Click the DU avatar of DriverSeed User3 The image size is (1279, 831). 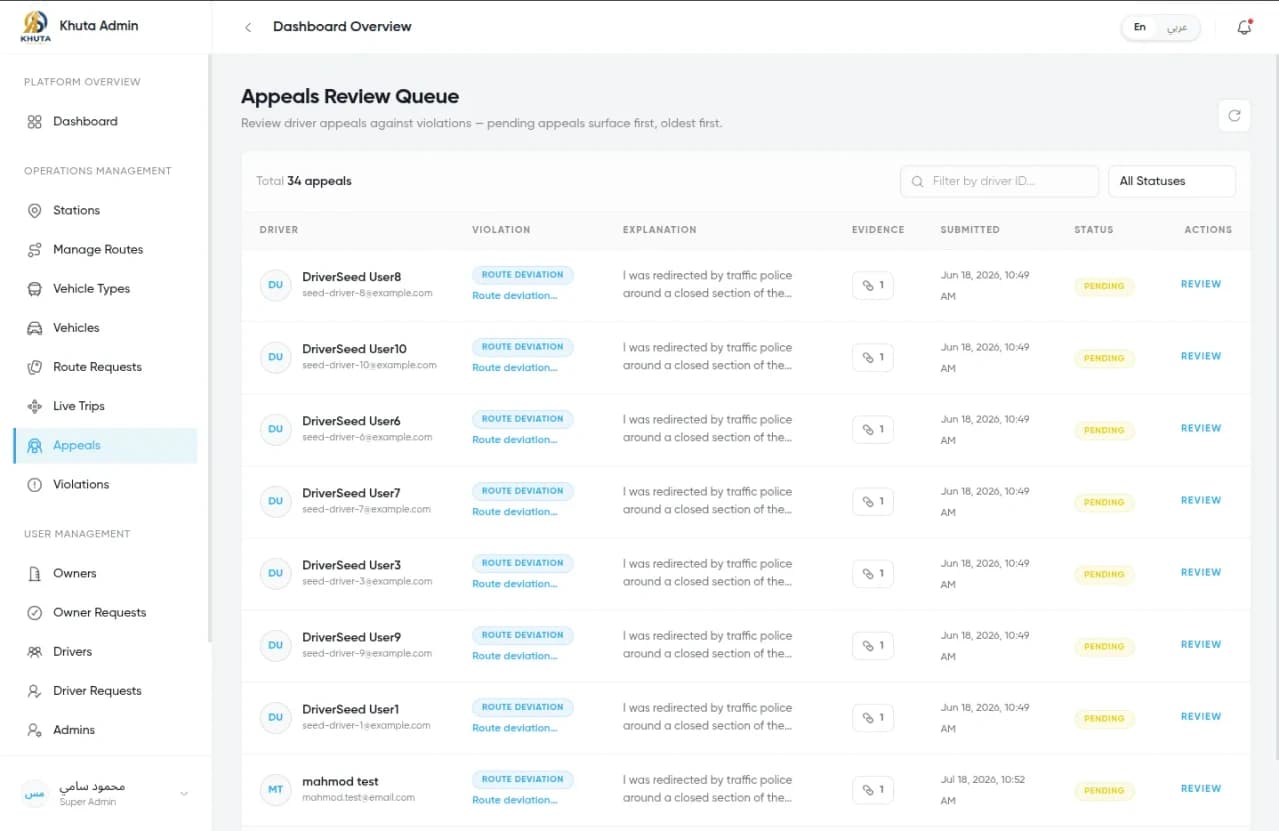276,573
